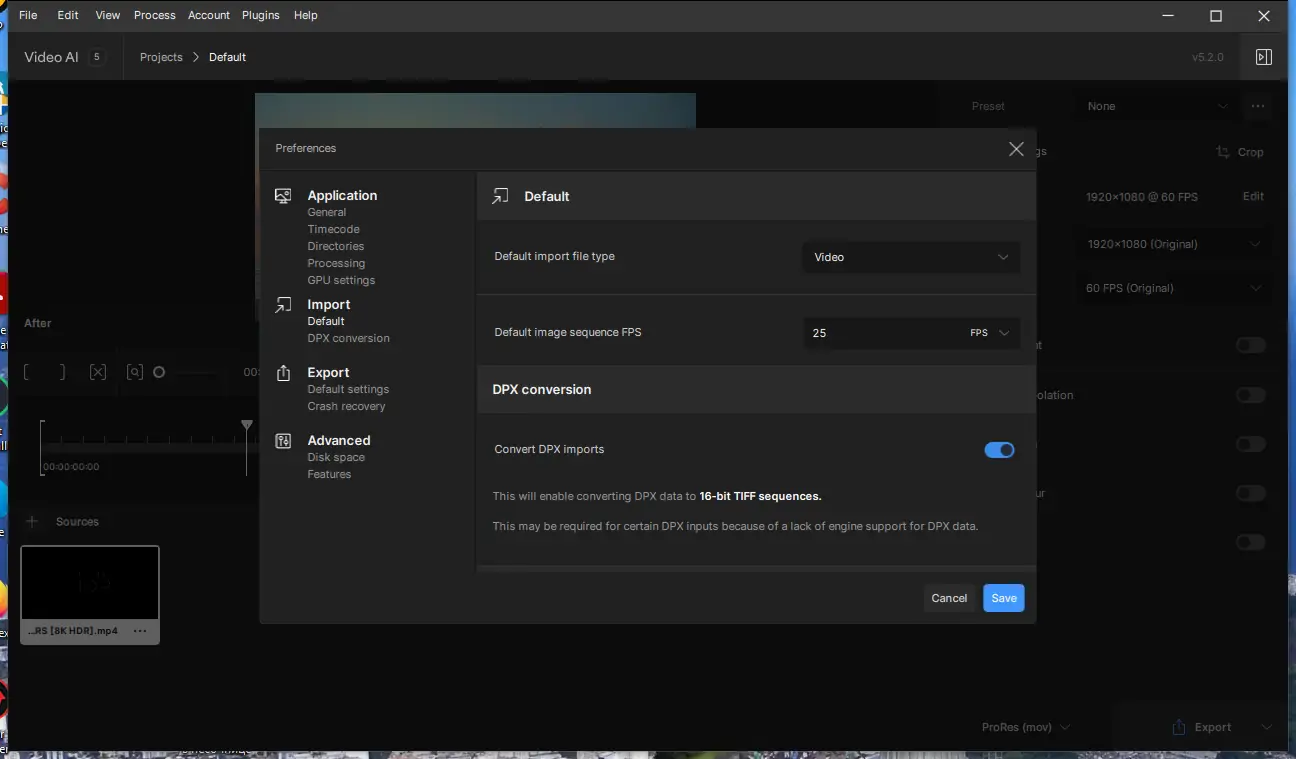Toggle the switch directly below the 60 FPS dropdown

pyautogui.click(x=1251, y=345)
